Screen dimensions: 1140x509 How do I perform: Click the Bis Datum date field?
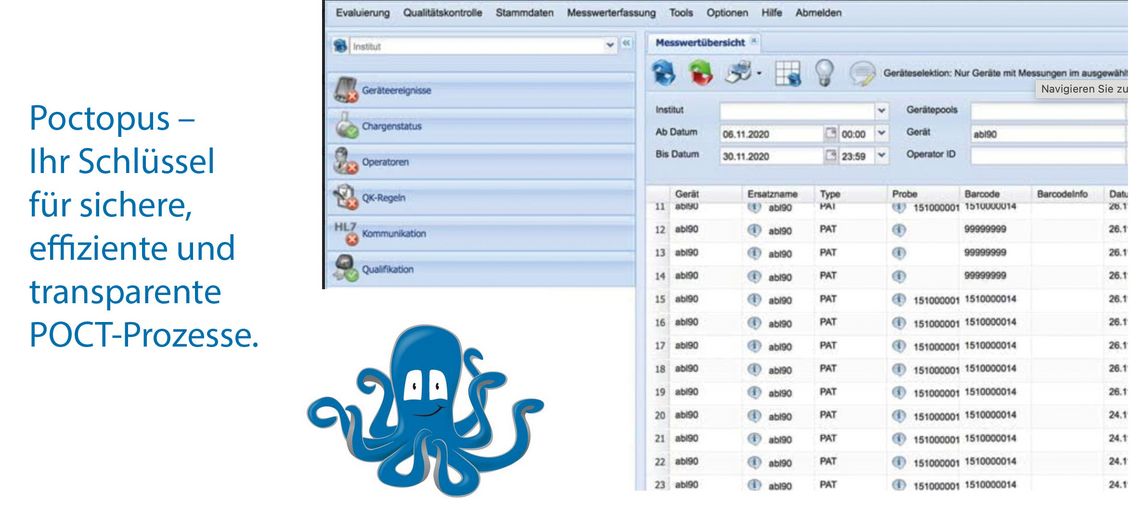771,156
